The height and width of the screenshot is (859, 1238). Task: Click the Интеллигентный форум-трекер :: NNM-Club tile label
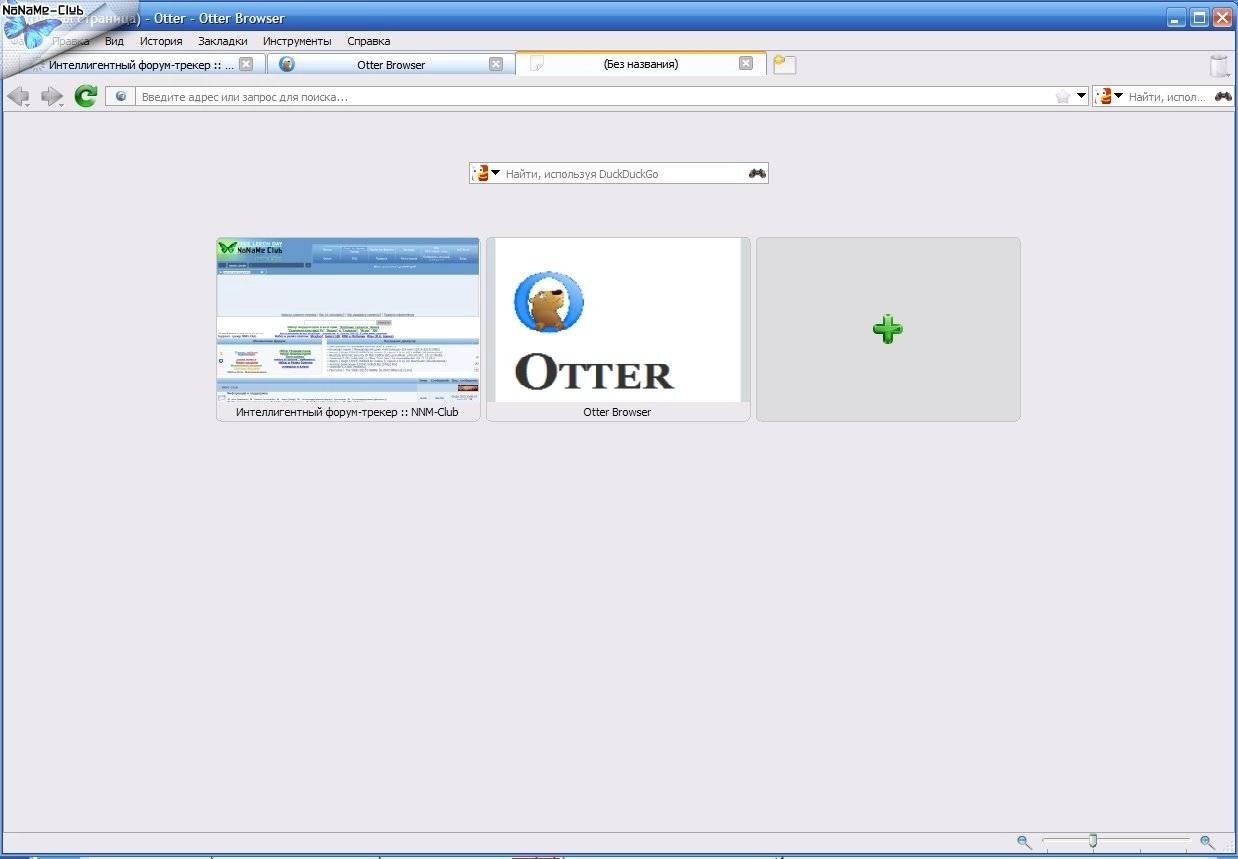point(347,412)
